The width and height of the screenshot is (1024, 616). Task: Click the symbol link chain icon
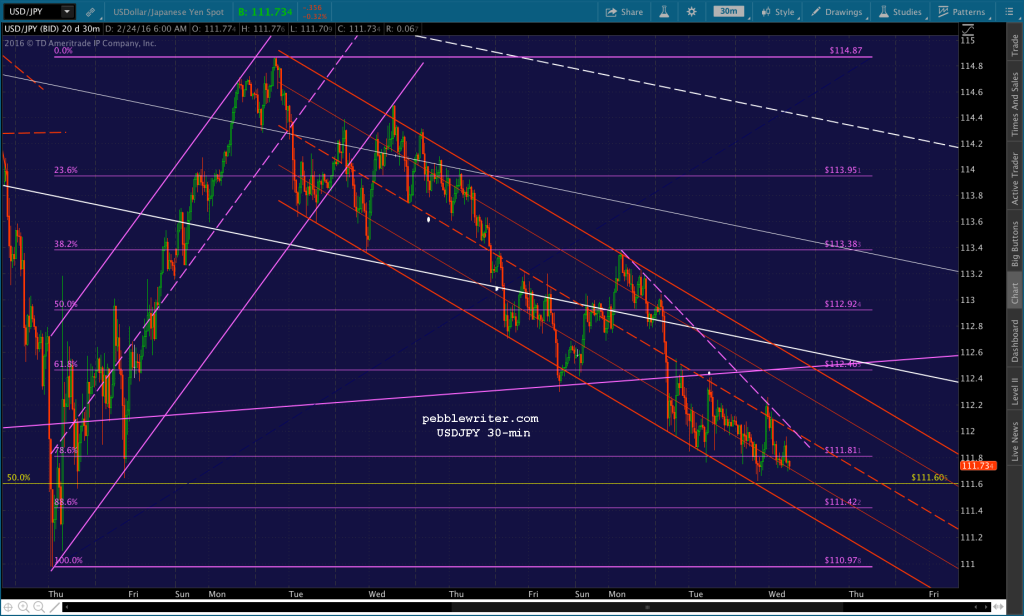[90, 12]
